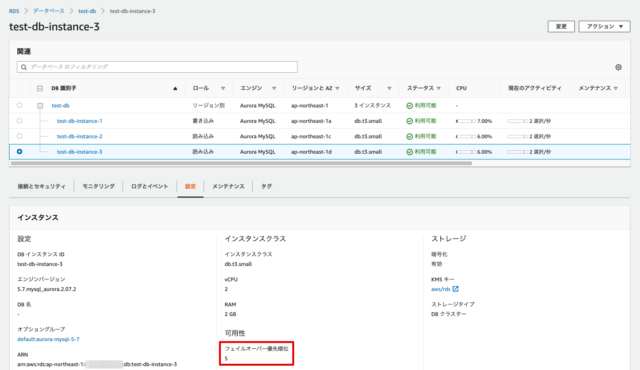Select the test-db-instance-3 radio button

[x=20, y=151]
